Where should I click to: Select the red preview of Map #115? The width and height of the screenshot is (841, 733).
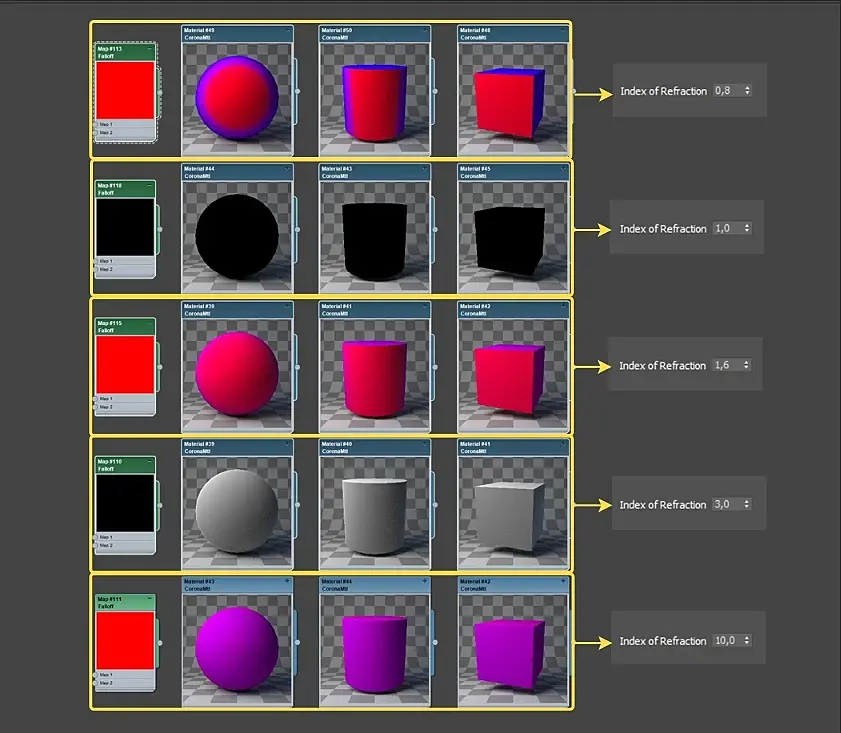click(125, 365)
